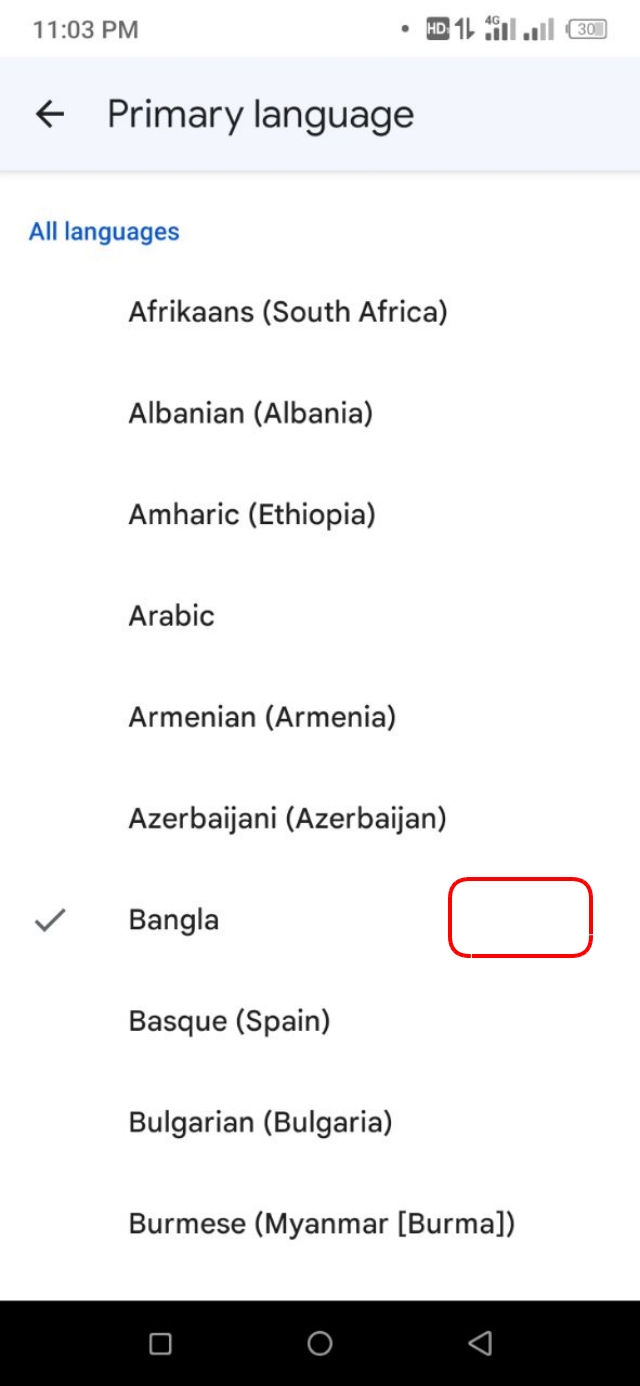This screenshot has width=640, height=1386.
Task: Select Arabic as primary language
Action: 170,615
